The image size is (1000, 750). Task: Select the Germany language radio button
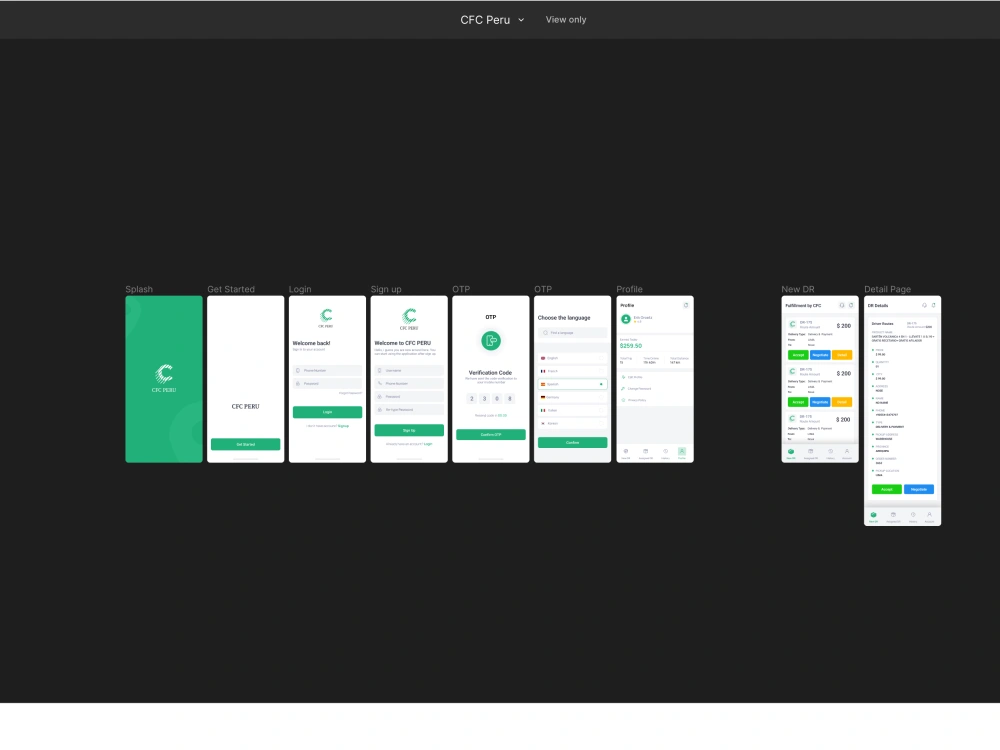click(x=601, y=397)
